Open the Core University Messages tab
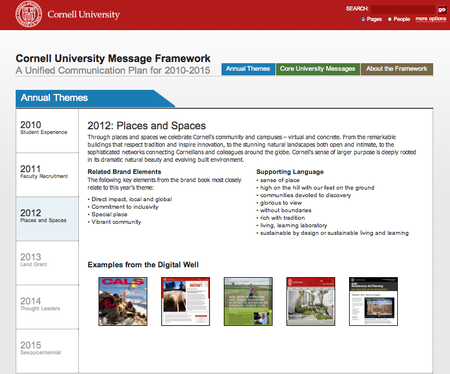450x374 pixels. tap(318, 69)
